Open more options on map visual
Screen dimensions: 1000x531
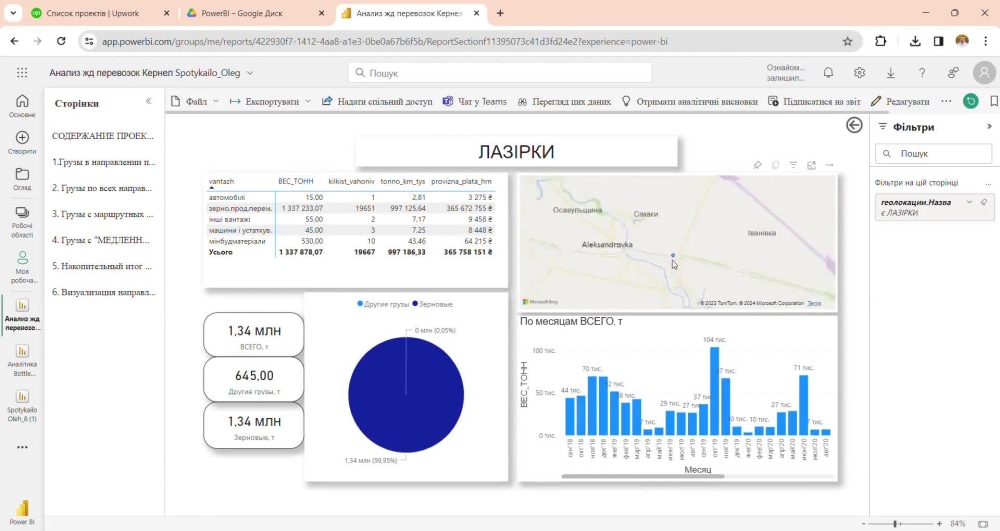(x=829, y=165)
